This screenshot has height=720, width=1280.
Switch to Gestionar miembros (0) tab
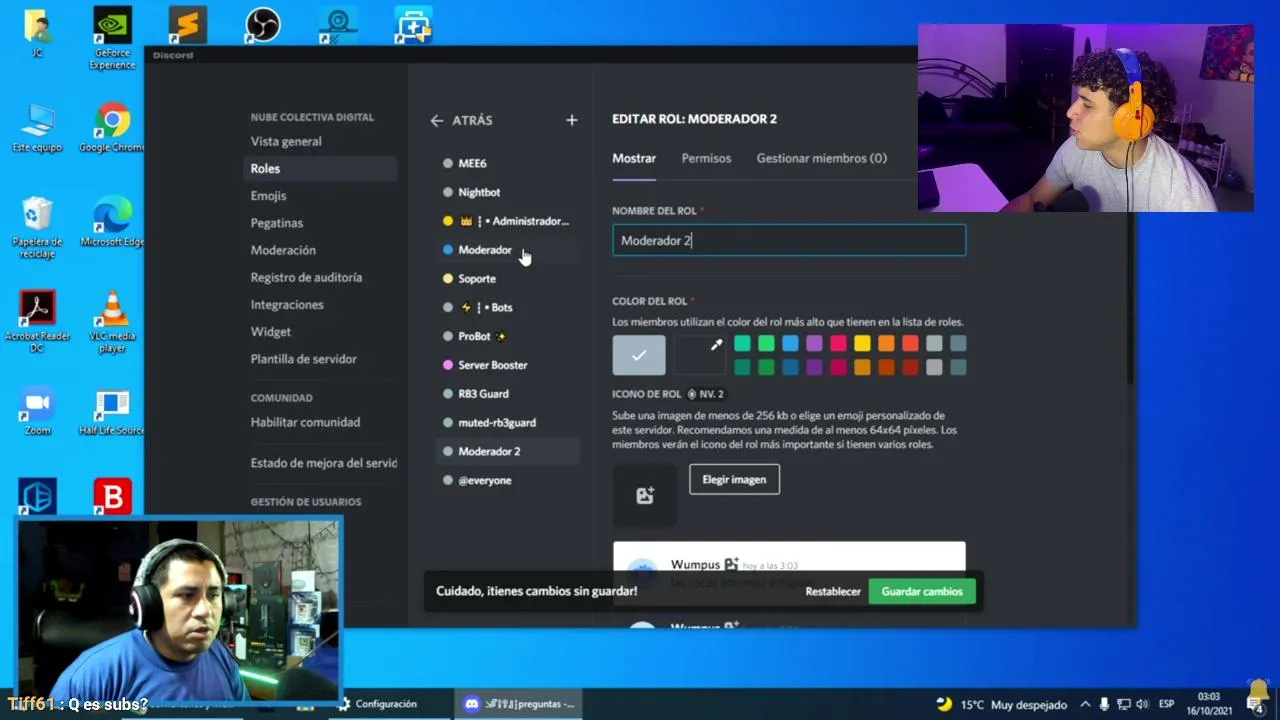[x=821, y=158]
